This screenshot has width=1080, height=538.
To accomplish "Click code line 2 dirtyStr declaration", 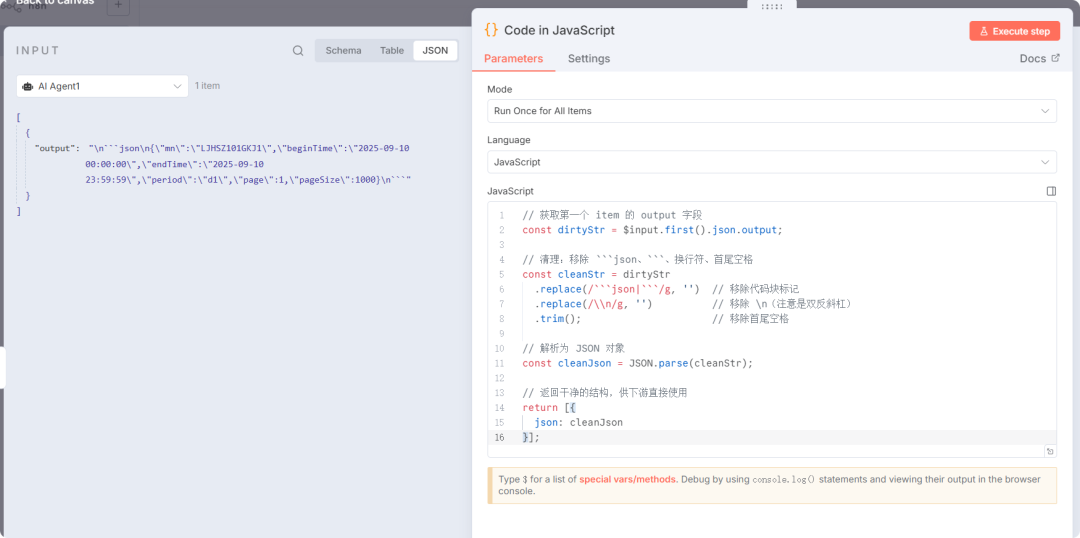I will (652, 229).
